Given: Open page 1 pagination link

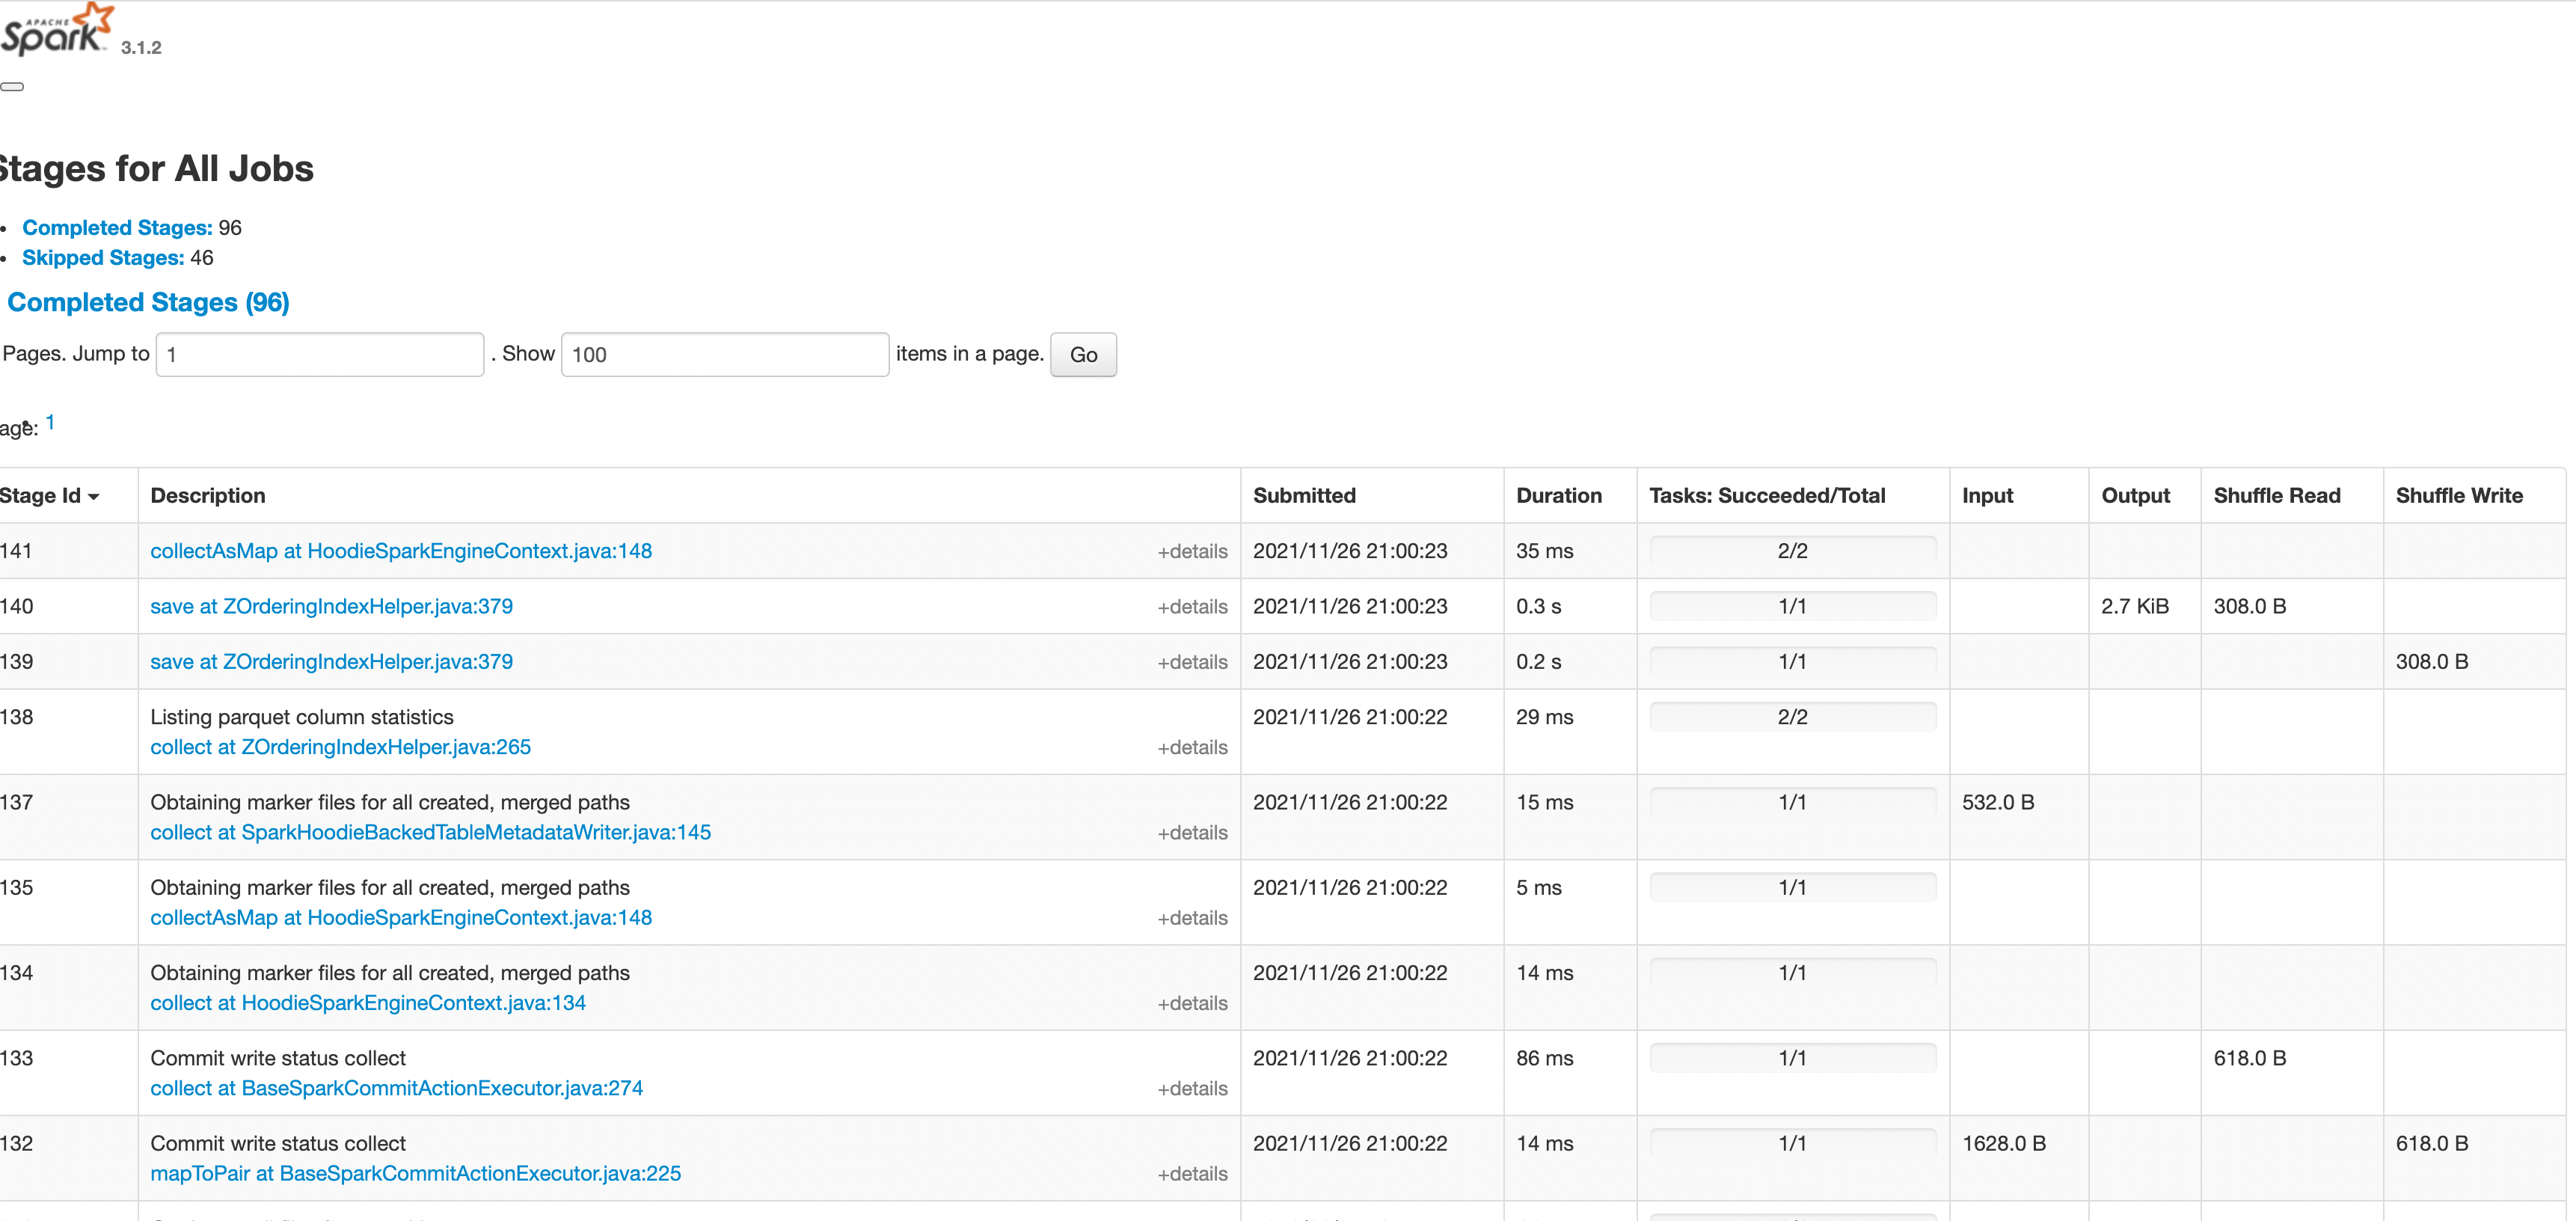Looking at the screenshot, I should coord(50,423).
